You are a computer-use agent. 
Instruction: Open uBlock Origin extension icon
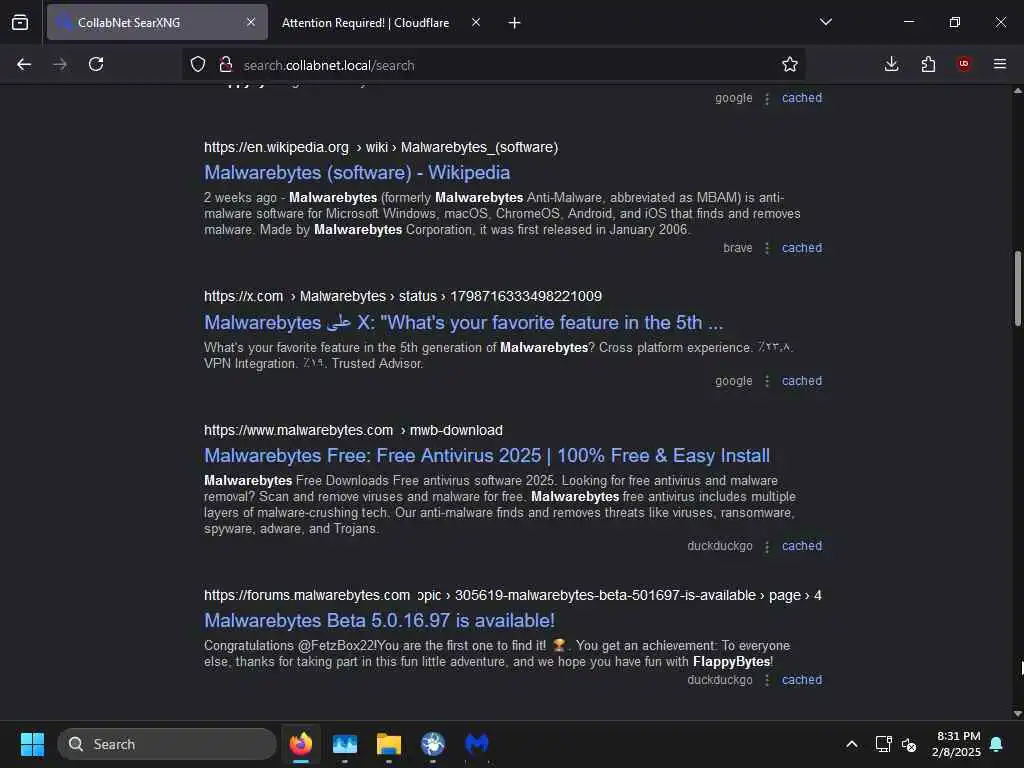[x=964, y=64]
